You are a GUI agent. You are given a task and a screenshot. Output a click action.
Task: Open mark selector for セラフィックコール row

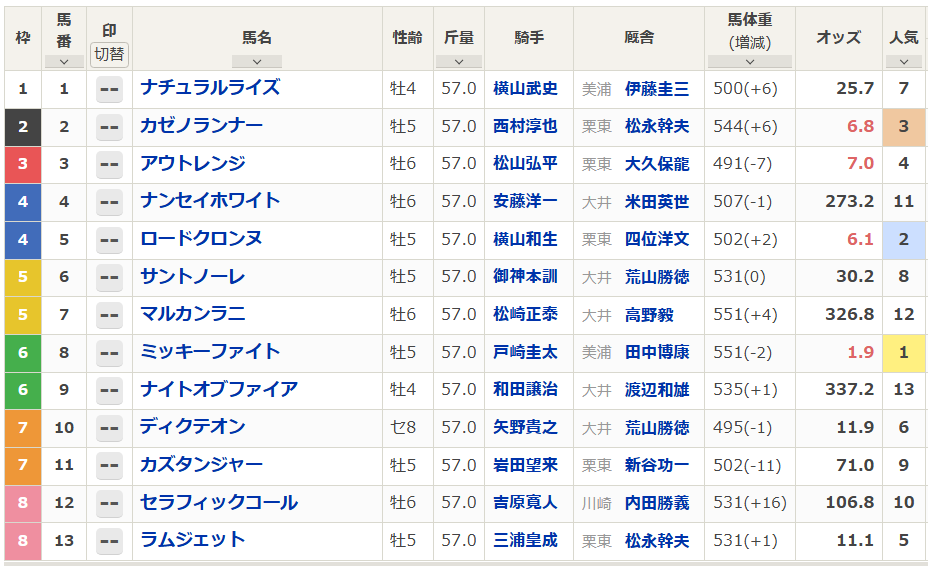109,504
